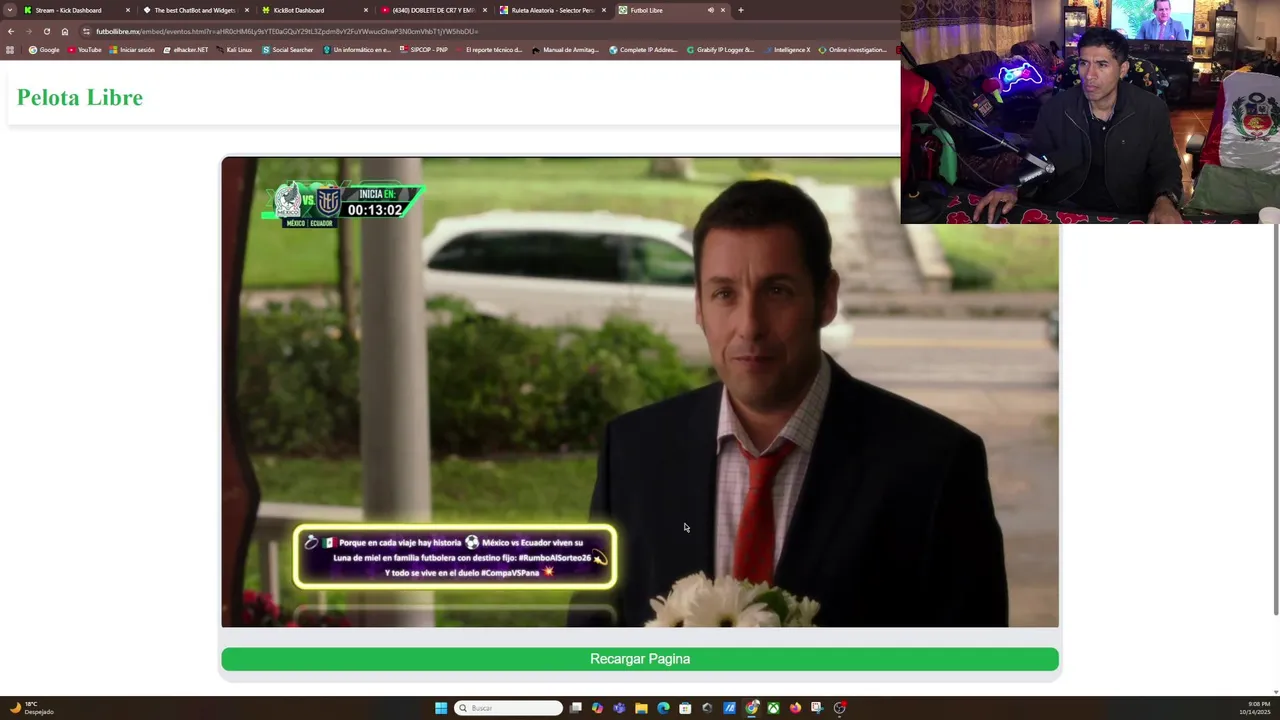The image size is (1280, 720).
Task: Open Microsoft Teams from the taskbar
Action: point(619,708)
